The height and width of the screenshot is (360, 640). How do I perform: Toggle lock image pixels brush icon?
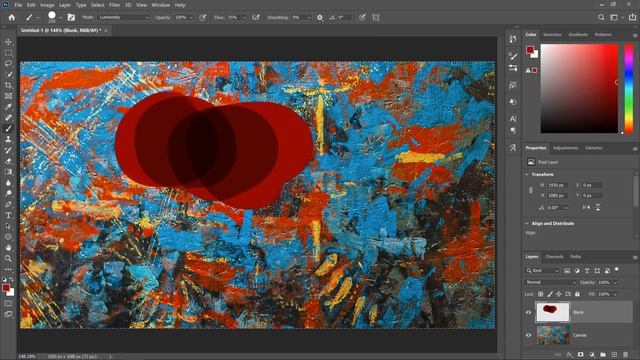click(x=550, y=294)
